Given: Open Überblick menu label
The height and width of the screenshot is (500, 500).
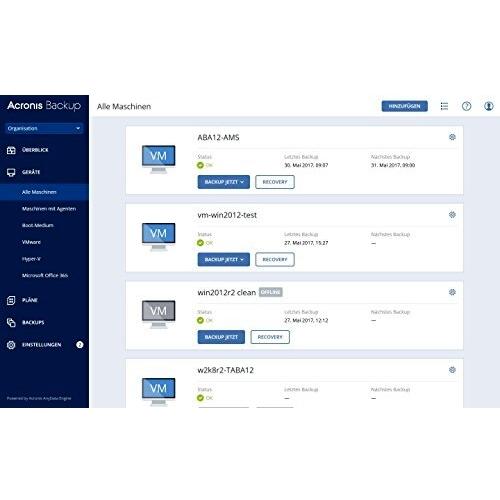Looking at the screenshot, I should 35,150.
